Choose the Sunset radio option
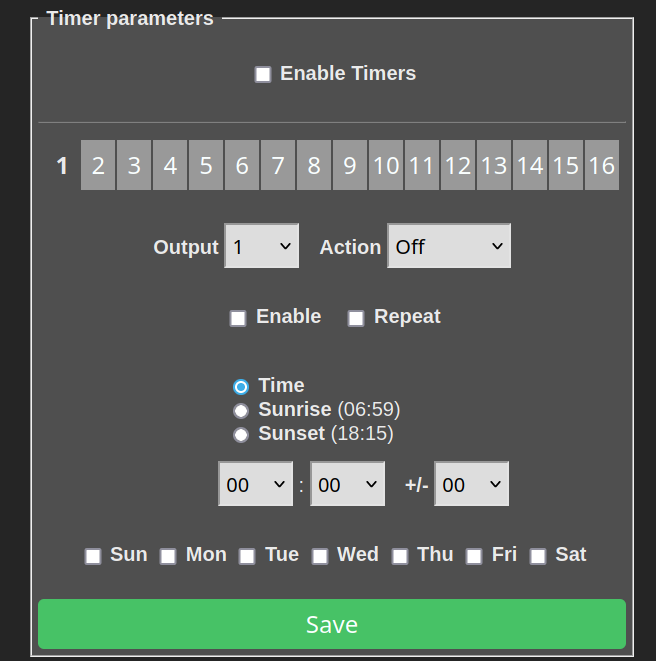This screenshot has height=661, width=656. 241,435
